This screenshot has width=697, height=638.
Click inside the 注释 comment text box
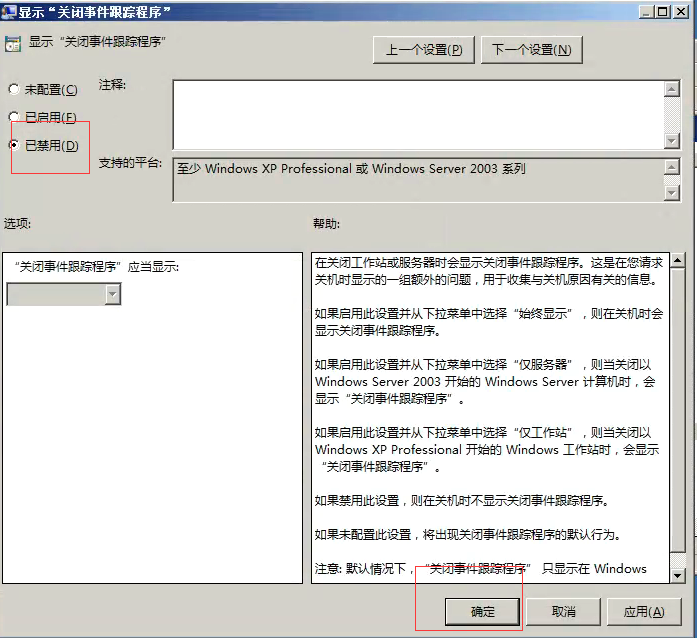point(418,115)
